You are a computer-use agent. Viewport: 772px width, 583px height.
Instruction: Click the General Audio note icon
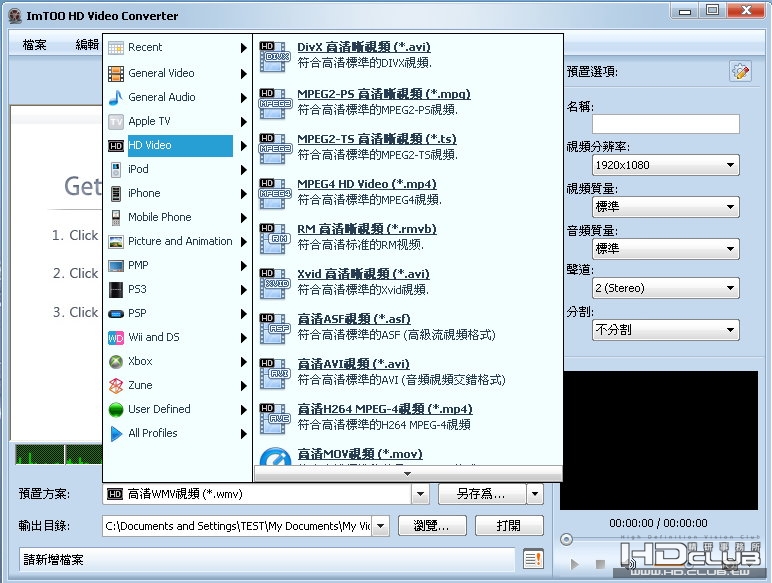tap(116, 97)
